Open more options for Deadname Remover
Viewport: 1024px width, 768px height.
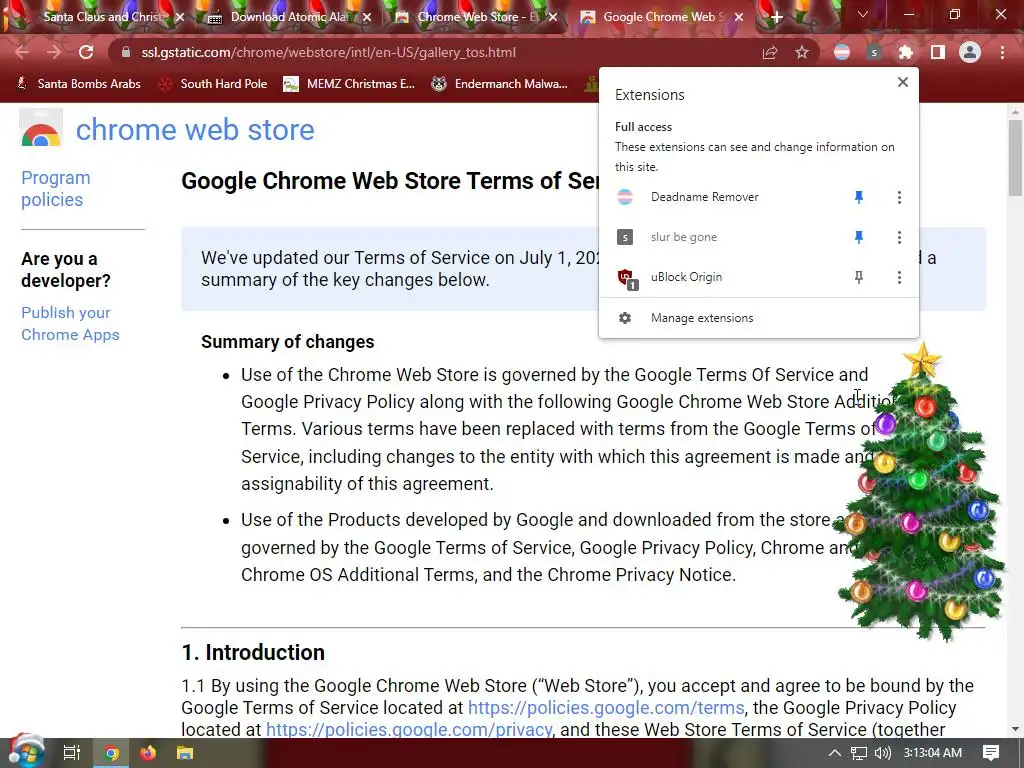point(899,197)
